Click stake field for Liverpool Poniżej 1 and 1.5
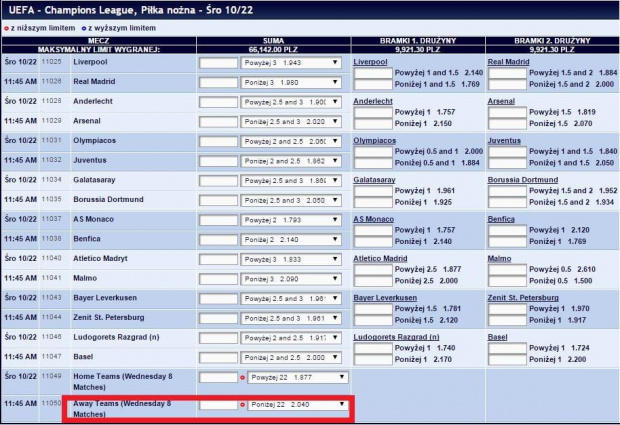 pyautogui.click(x=373, y=84)
